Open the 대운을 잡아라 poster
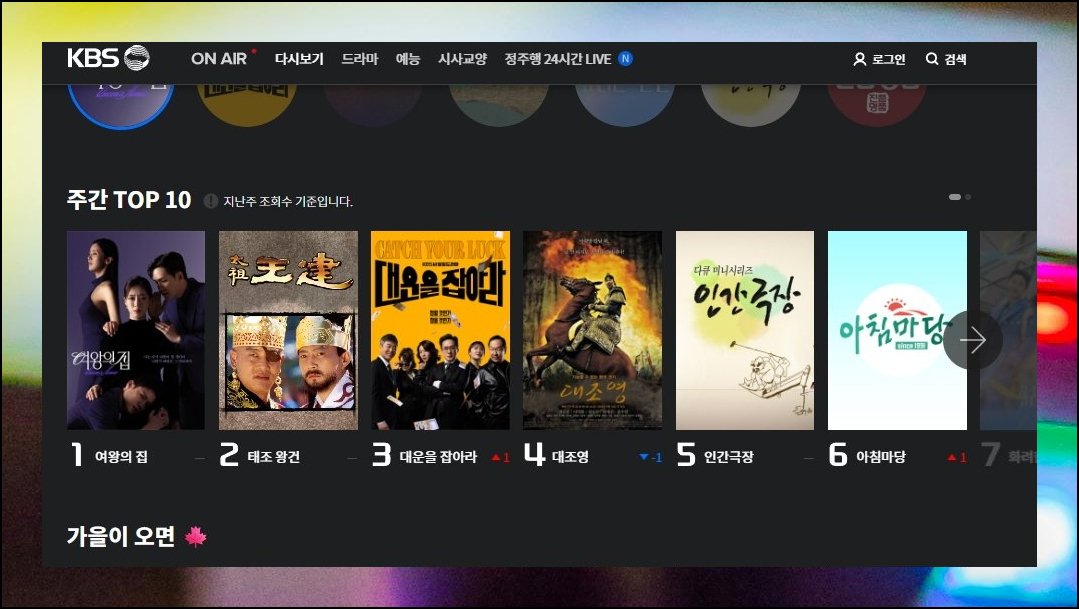The height and width of the screenshot is (609, 1079). click(x=440, y=330)
